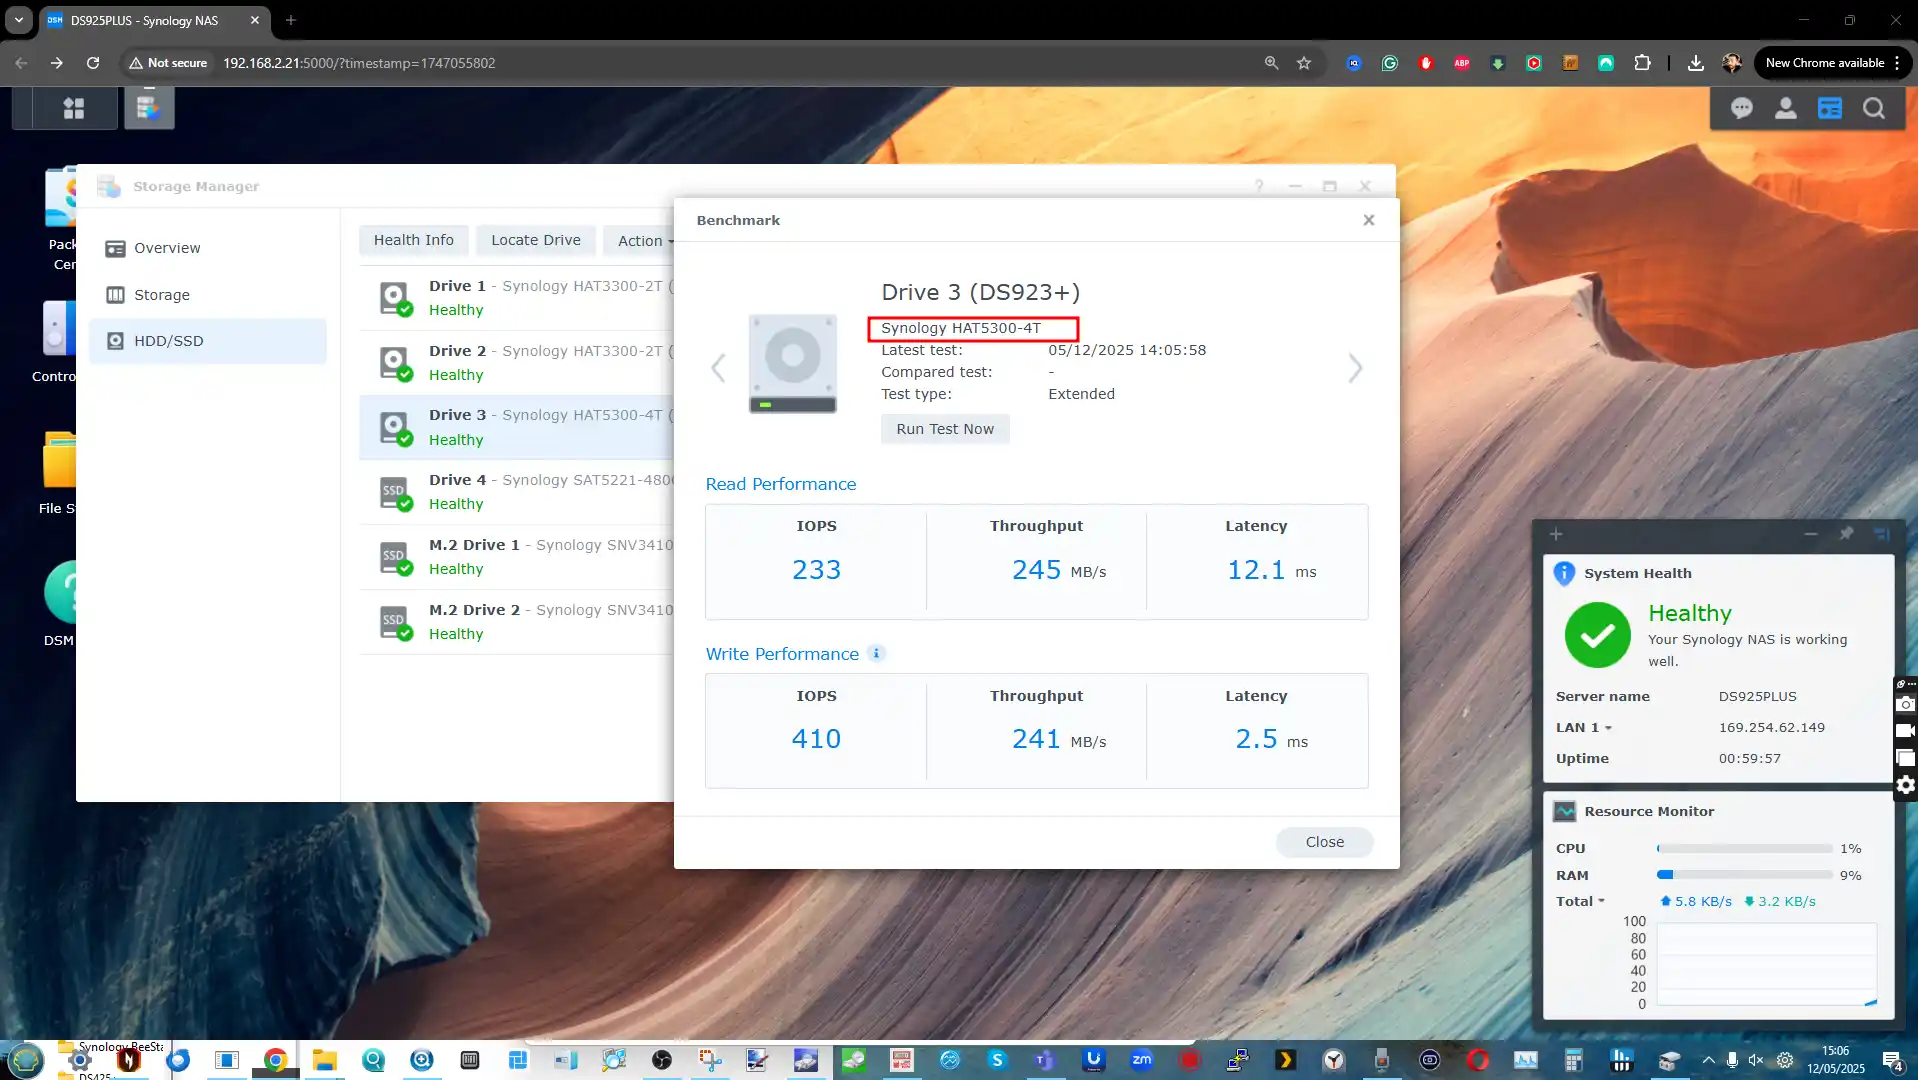Open a new Chrome tab

pyautogui.click(x=291, y=20)
